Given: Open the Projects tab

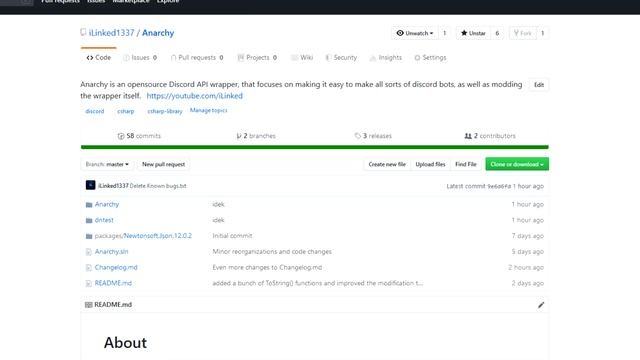Looking at the screenshot, I should pyautogui.click(x=257, y=58).
